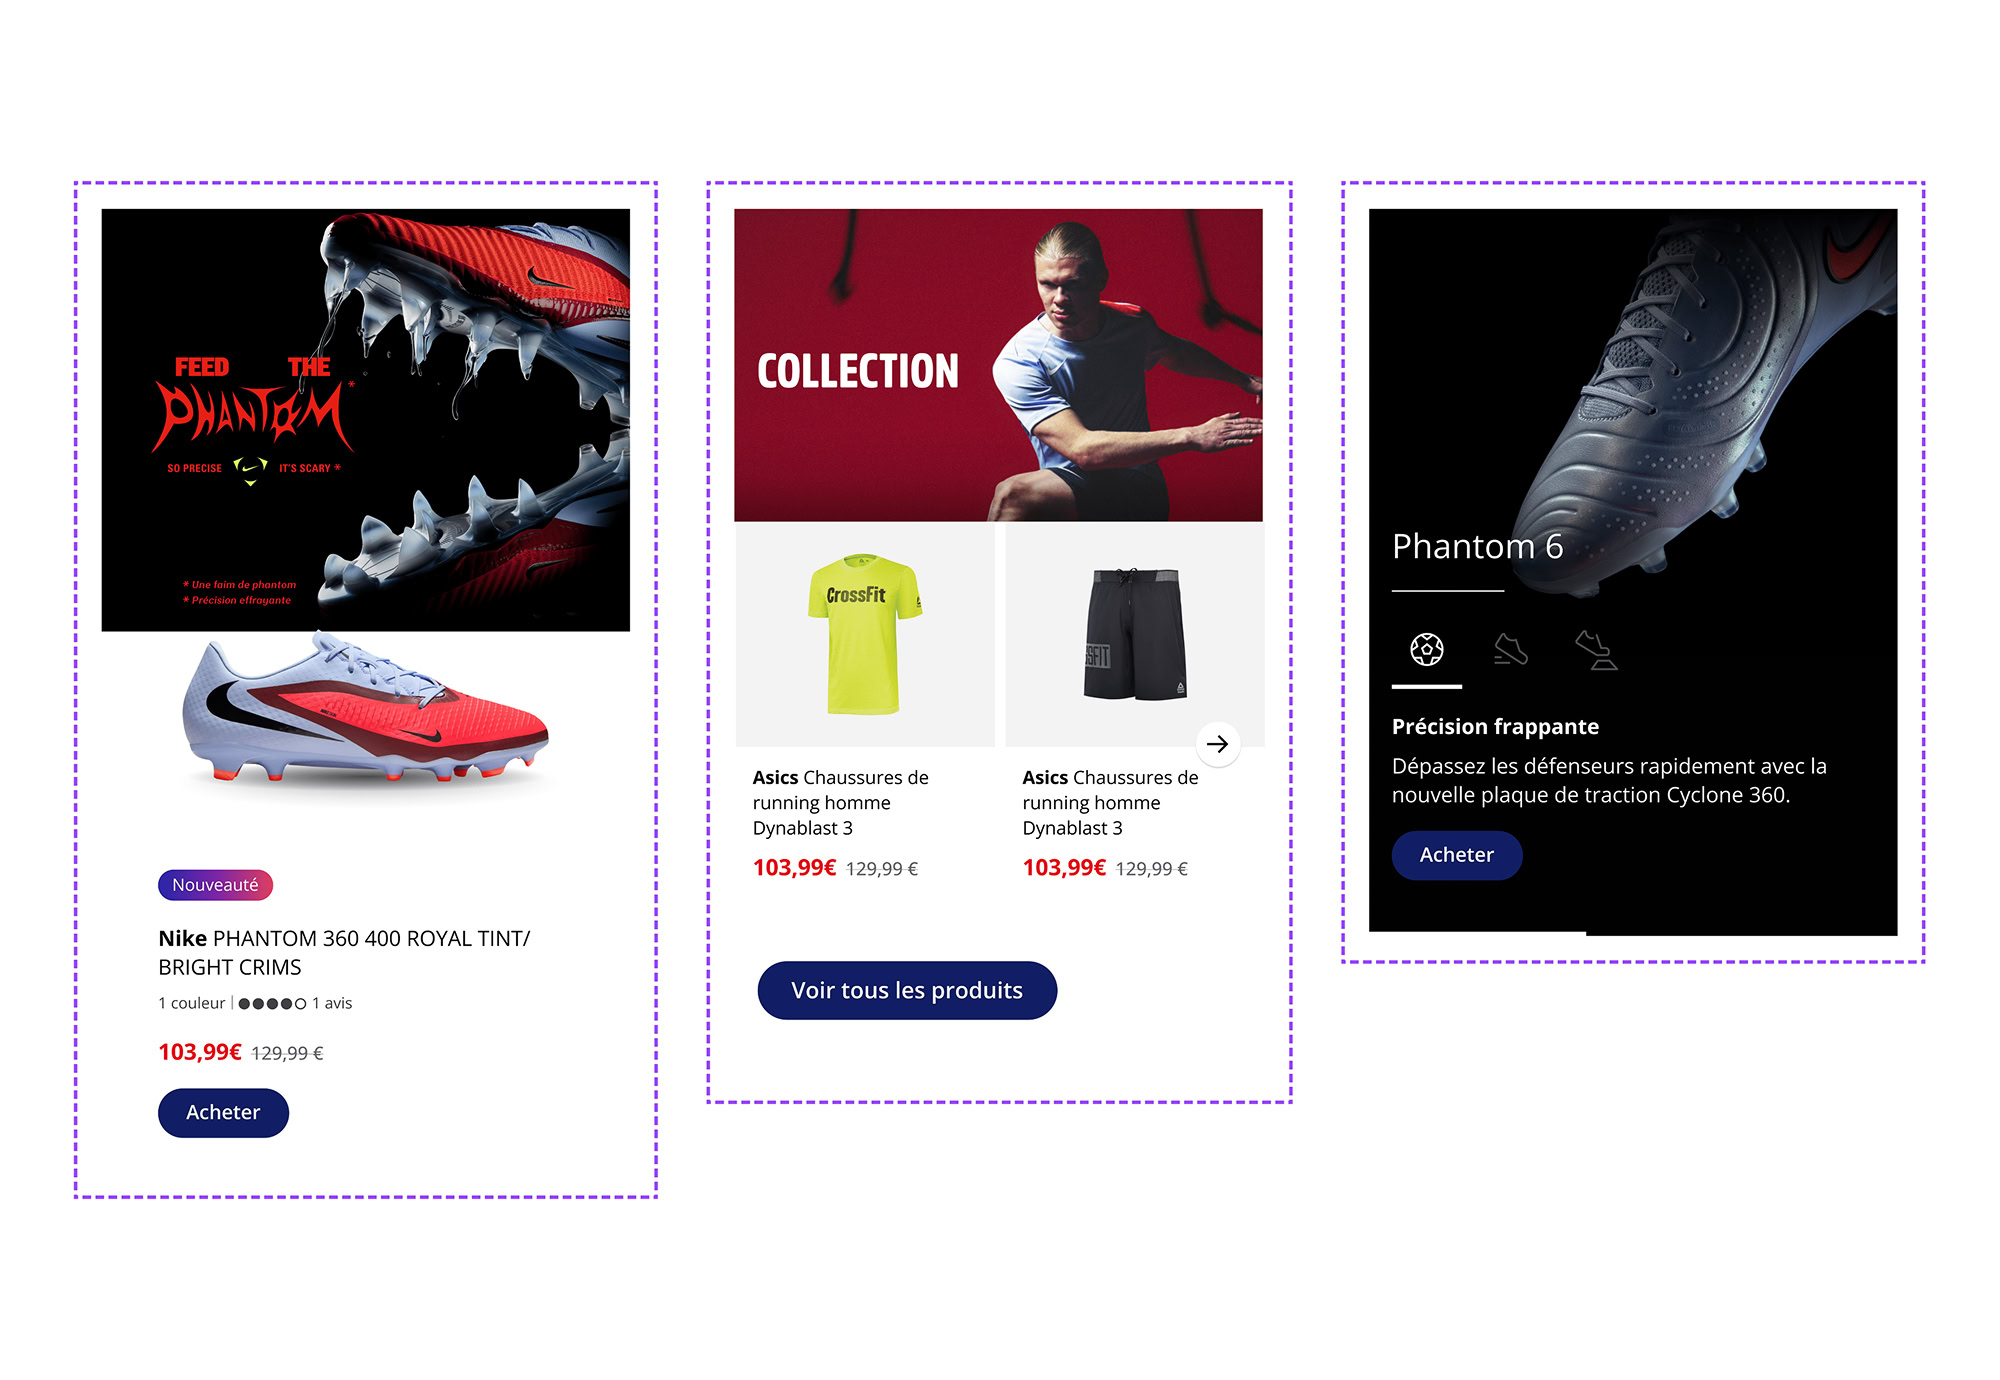The height and width of the screenshot is (1380, 2000).
Task: Click the 1 avis review link
Action: (332, 1003)
